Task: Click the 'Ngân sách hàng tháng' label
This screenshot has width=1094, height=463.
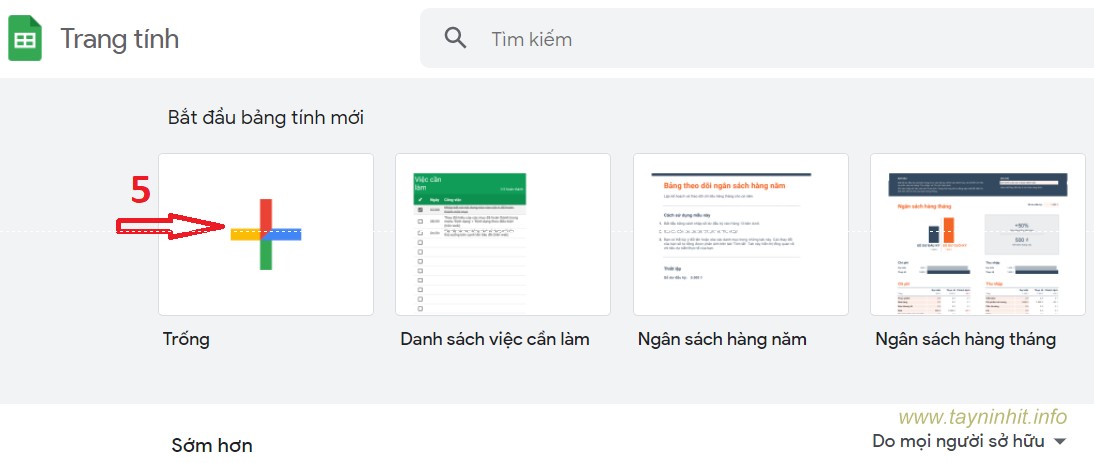Action: click(965, 339)
